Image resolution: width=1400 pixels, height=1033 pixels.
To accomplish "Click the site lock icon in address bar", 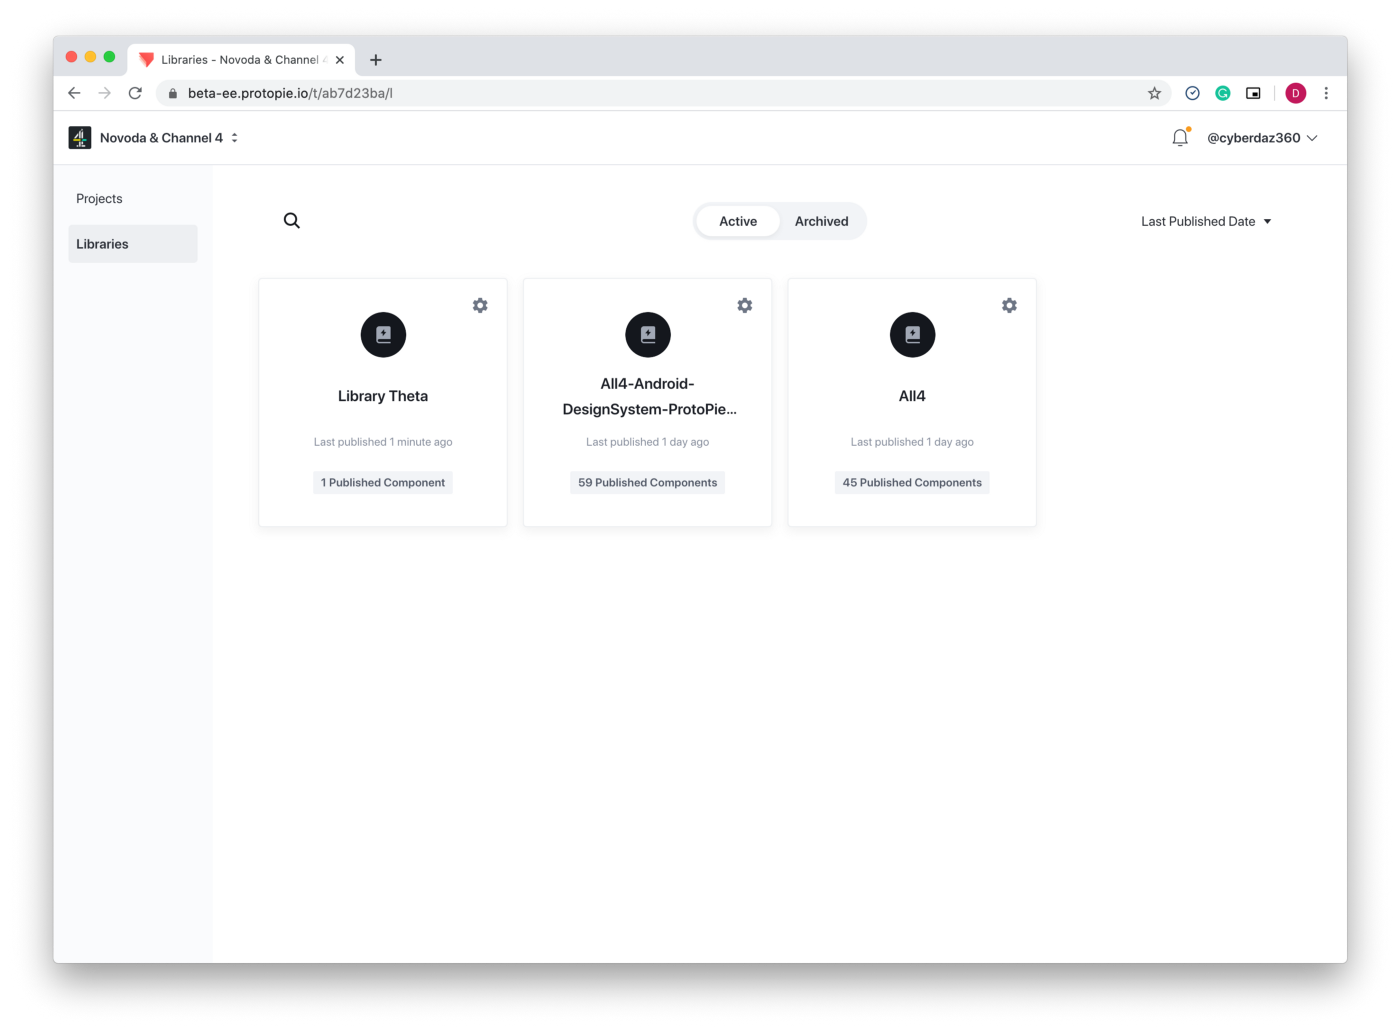I will pyautogui.click(x=173, y=93).
